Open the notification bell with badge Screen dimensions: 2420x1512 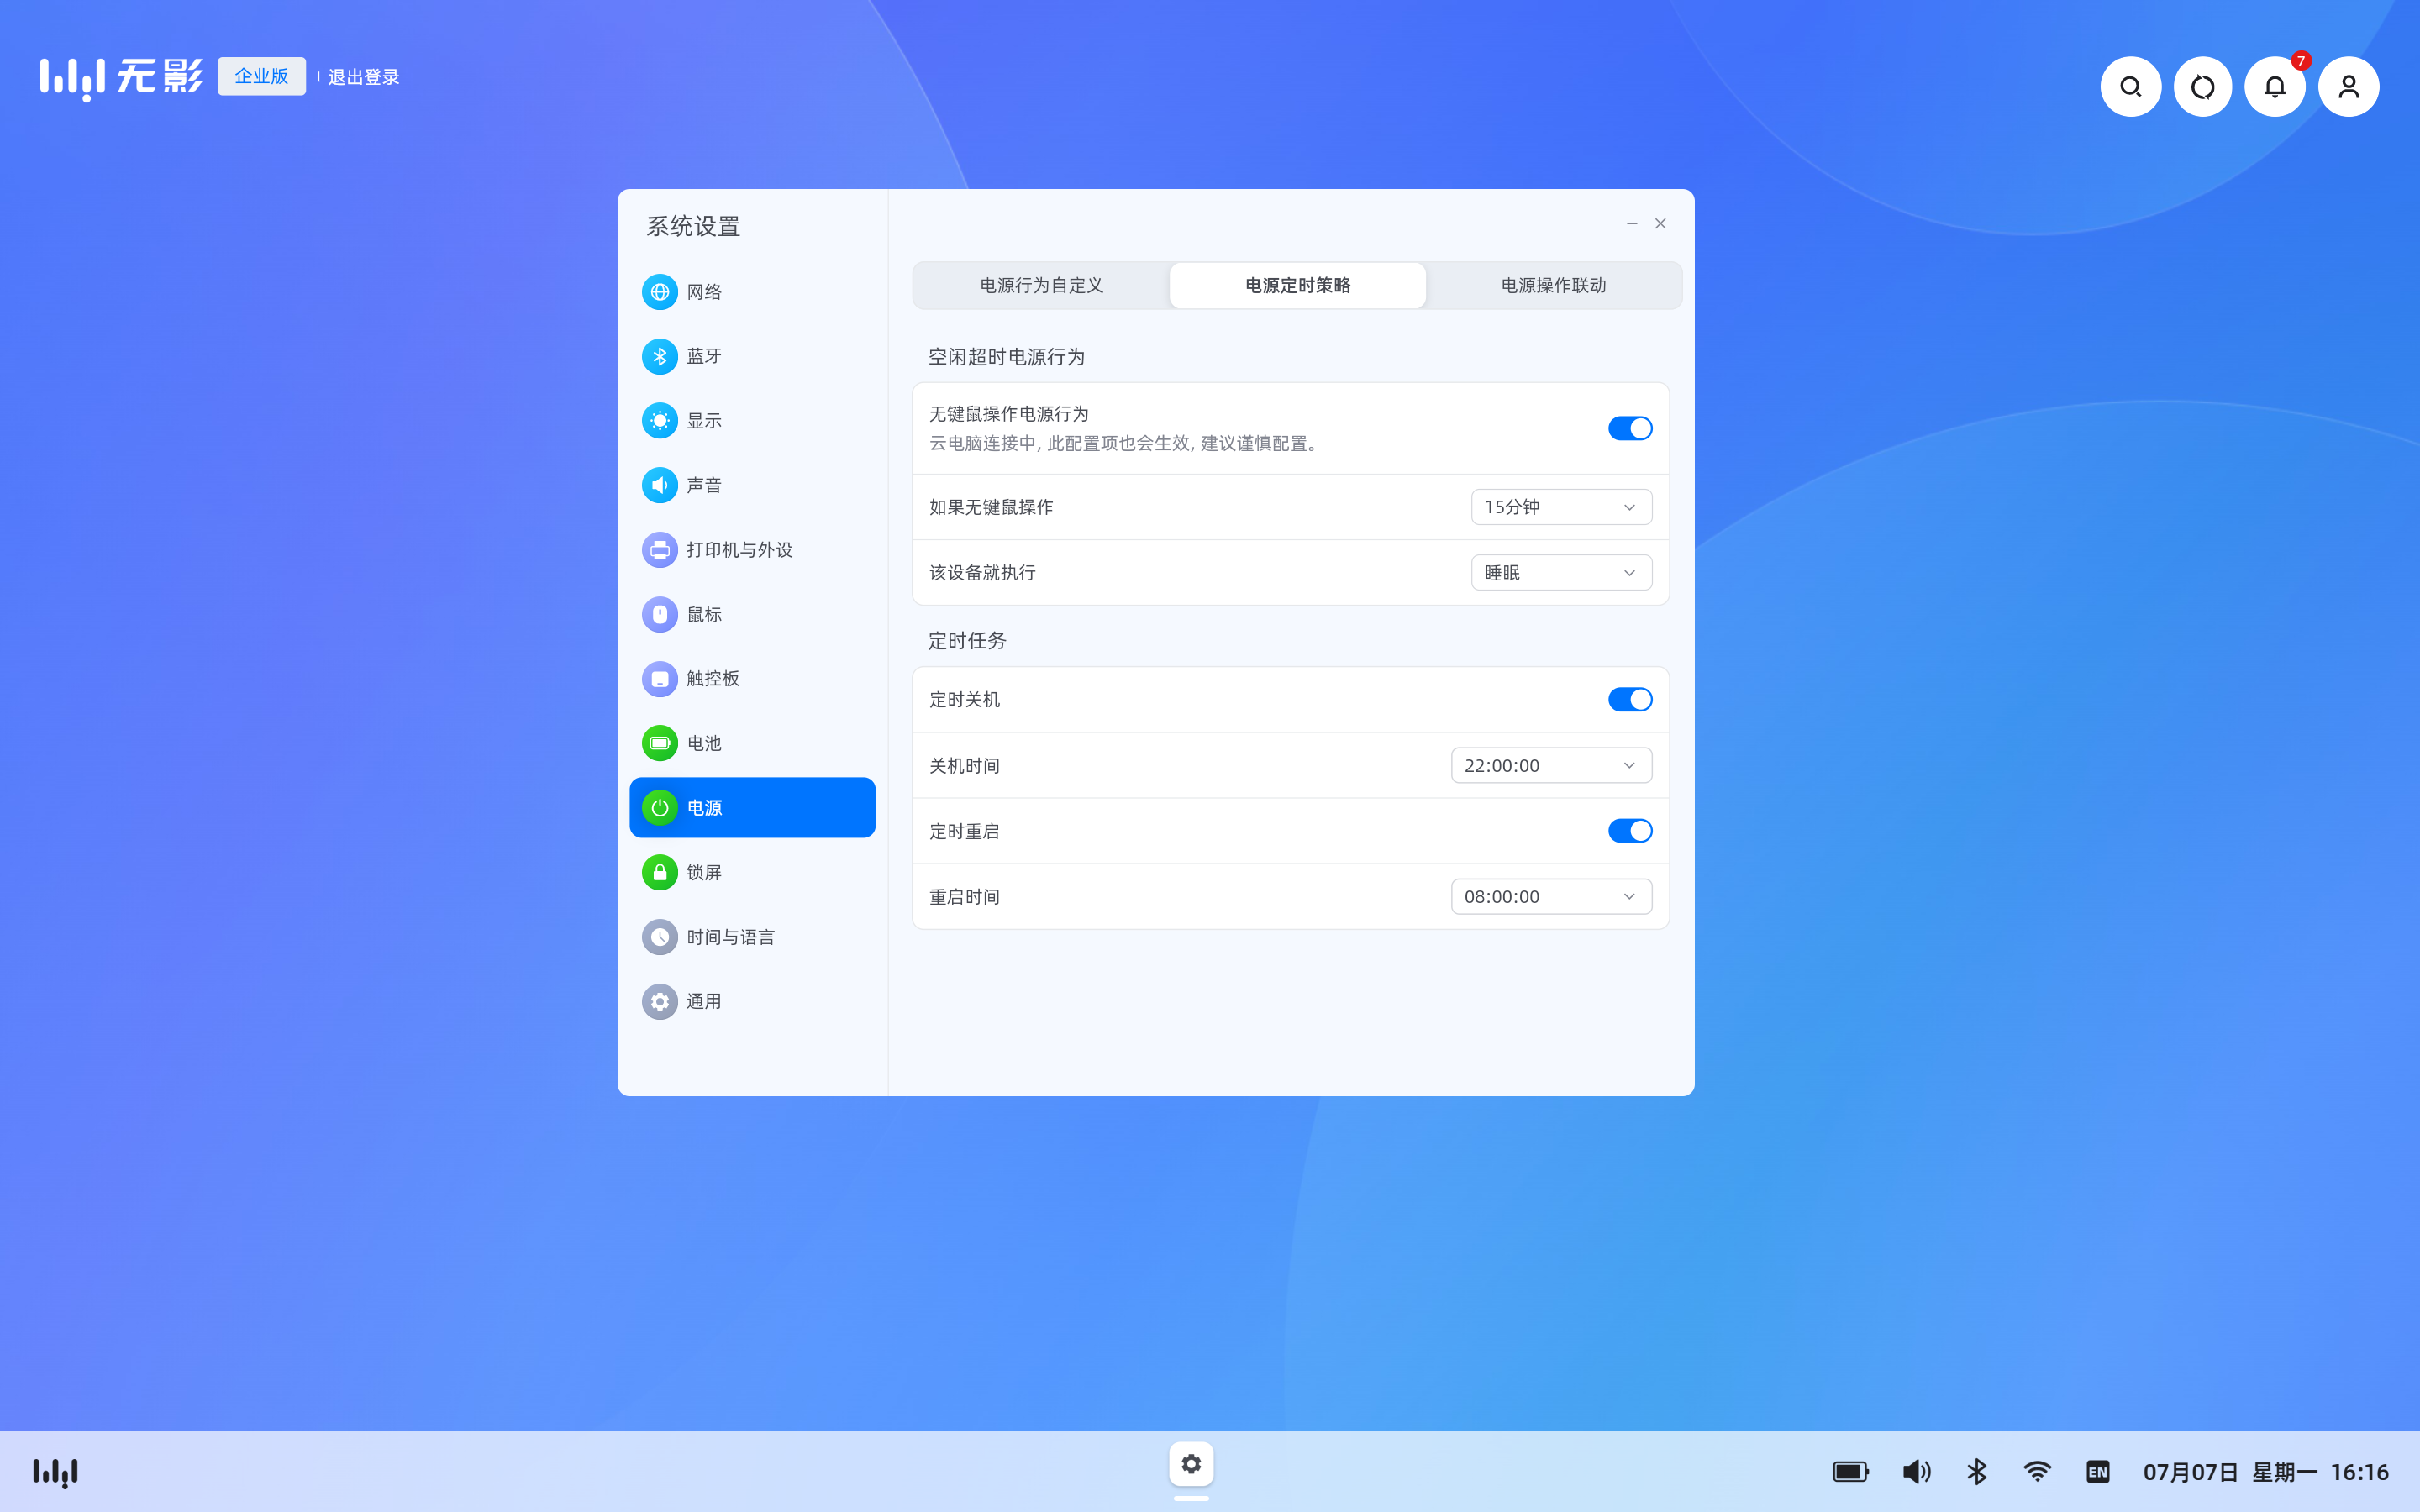2274,87
